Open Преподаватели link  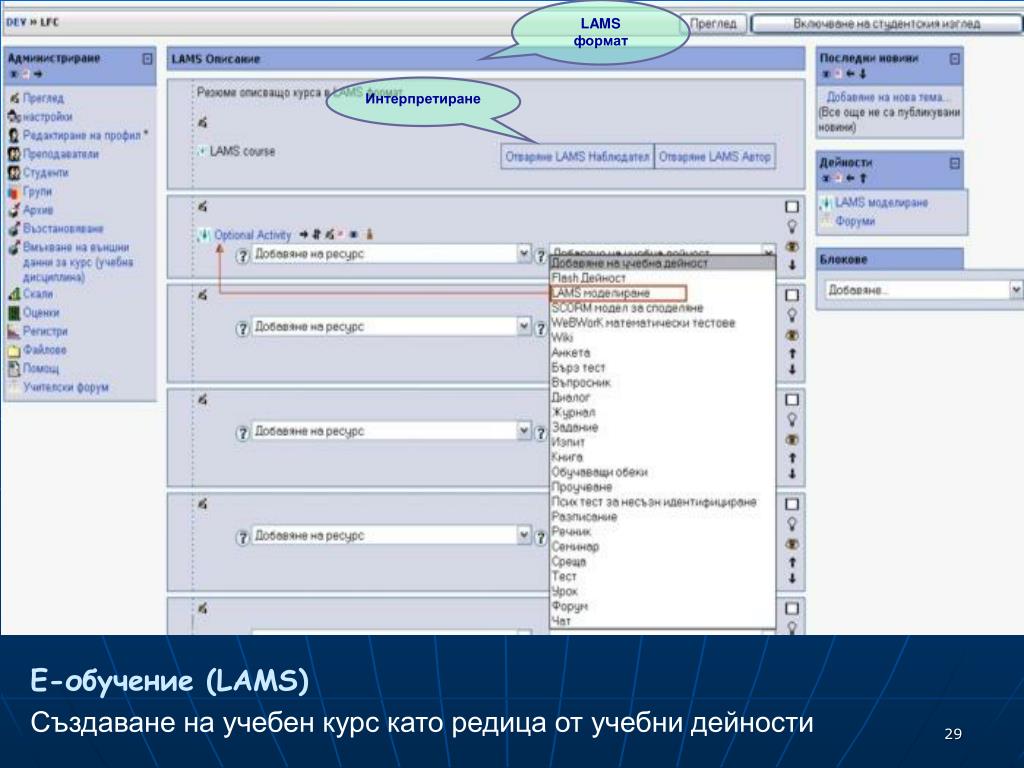click(x=61, y=154)
